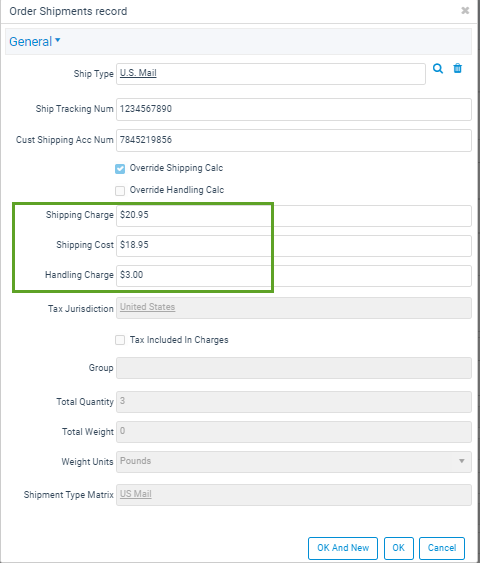Click the OK And New button

pyautogui.click(x=343, y=548)
